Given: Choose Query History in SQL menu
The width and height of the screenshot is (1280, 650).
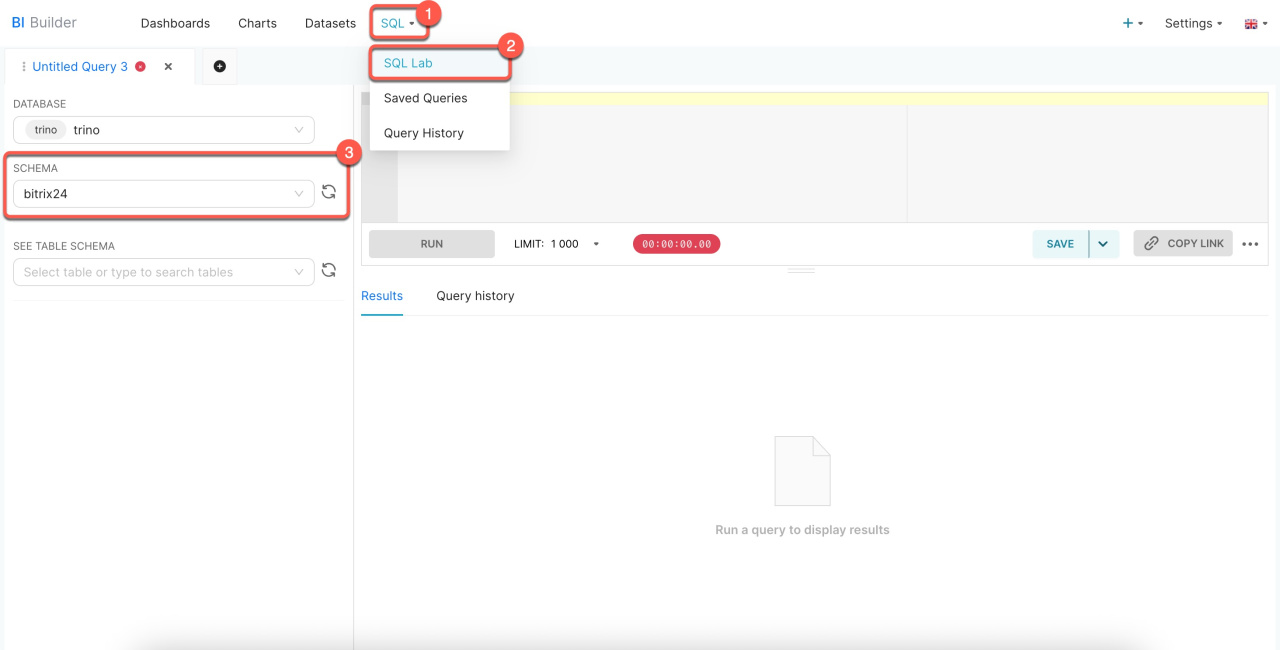Looking at the screenshot, I should [x=423, y=133].
